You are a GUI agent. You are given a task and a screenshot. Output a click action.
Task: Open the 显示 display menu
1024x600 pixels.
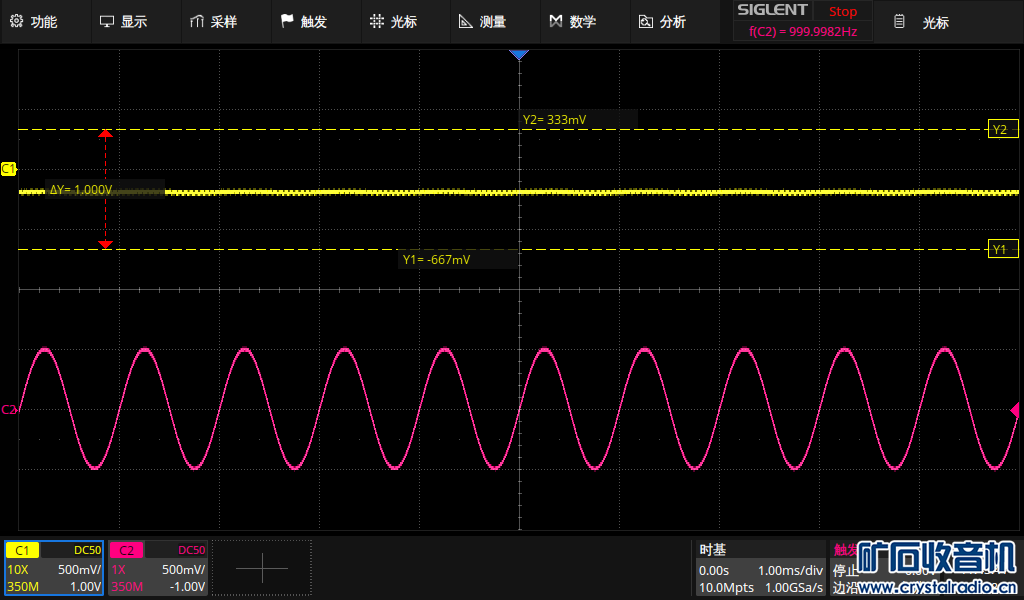coord(123,22)
